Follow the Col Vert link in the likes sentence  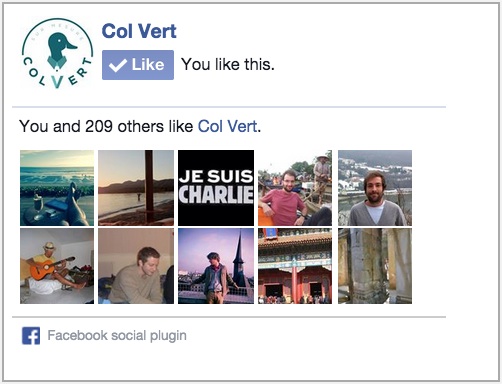tap(227, 126)
